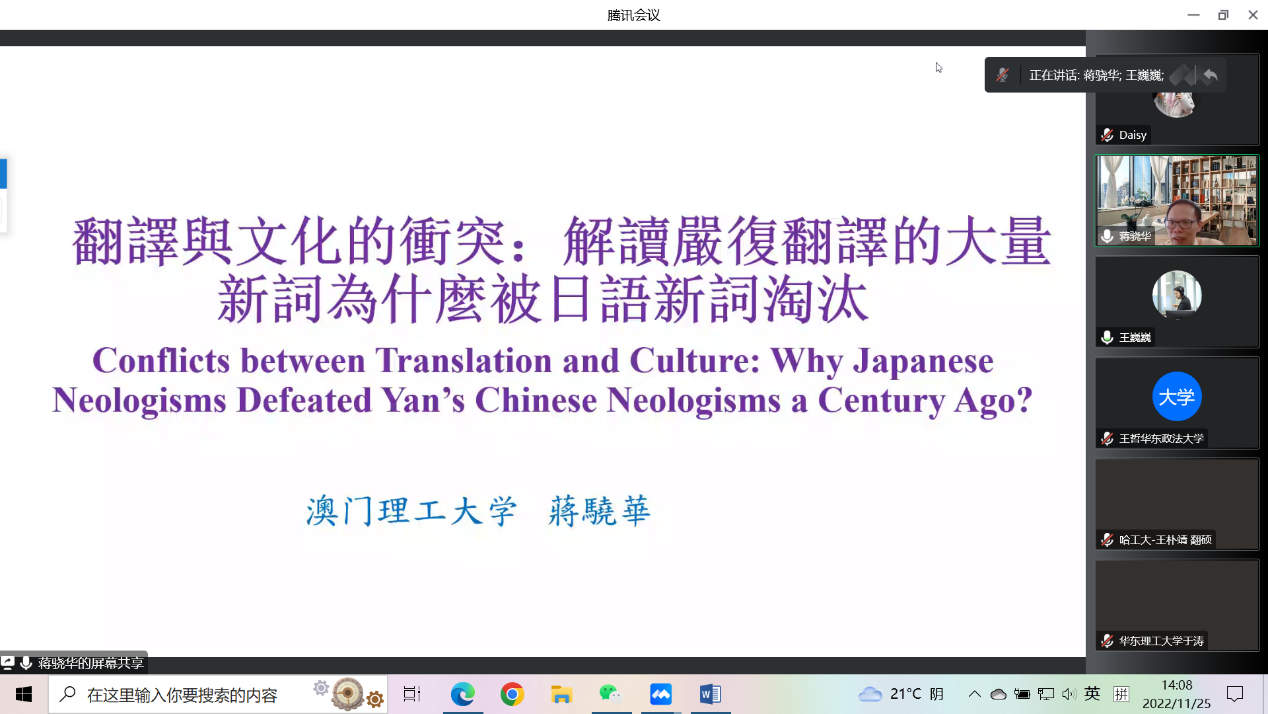Select Daisy's participant video tile

[x=1176, y=99]
